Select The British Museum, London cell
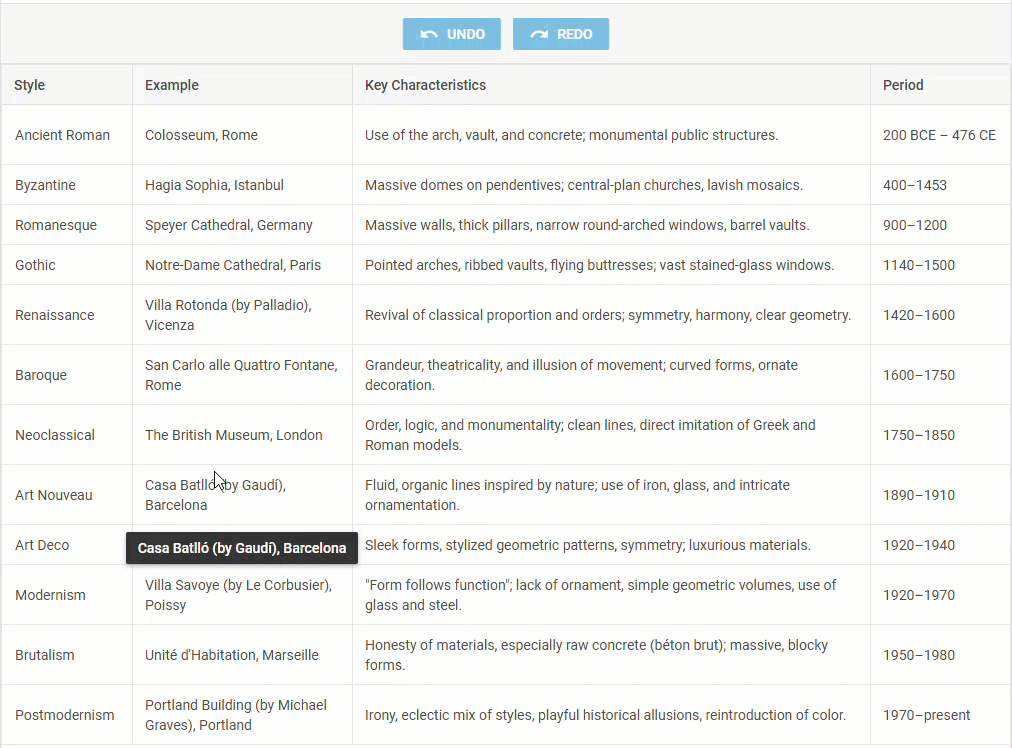The height and width of the screenshot is (748, 1012). click(234, 435)
